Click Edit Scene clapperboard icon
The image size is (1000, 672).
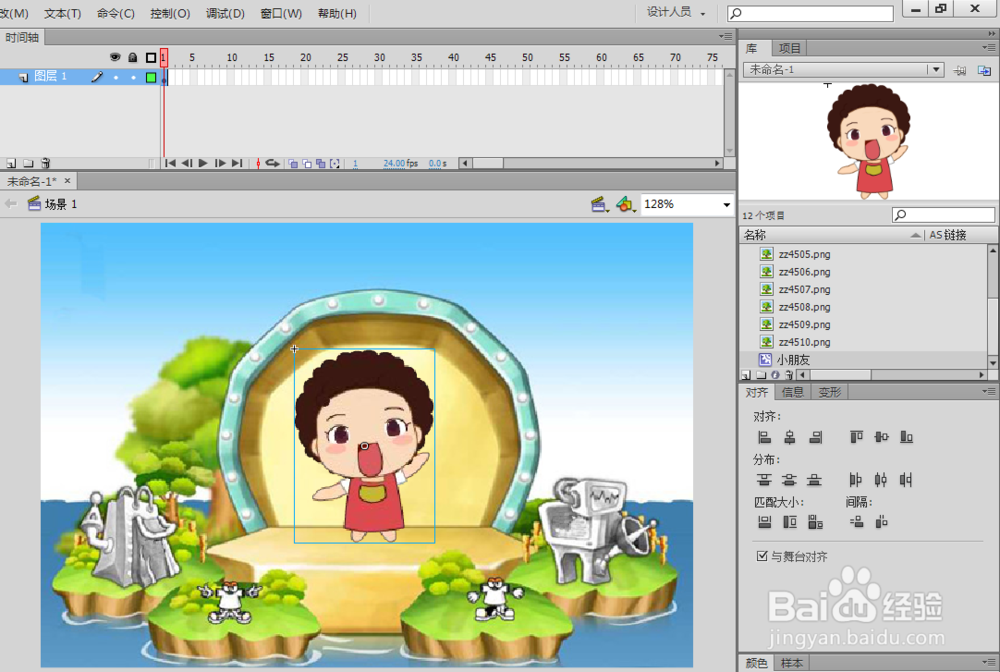pos(598,204)
